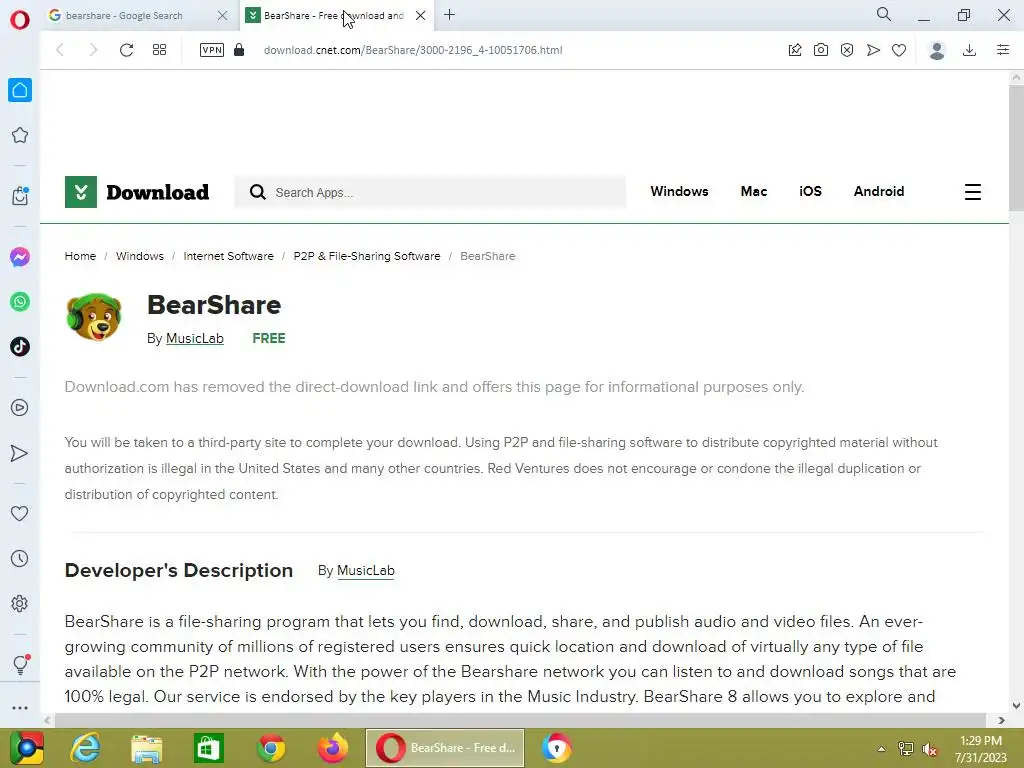Open TikTok in sidebar
The width and height of the screenshot is (1024, 768).
click(20, 347)
